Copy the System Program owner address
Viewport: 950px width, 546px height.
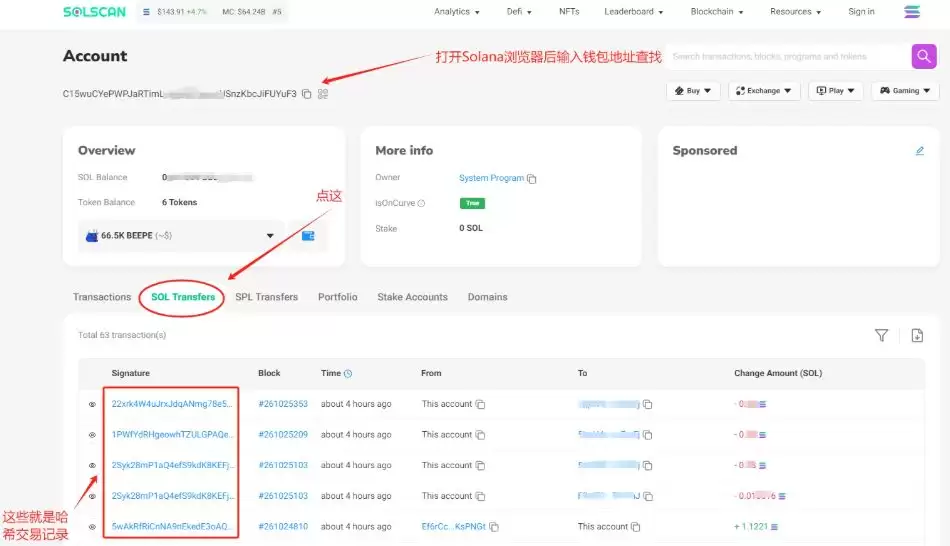pos(532,179)
